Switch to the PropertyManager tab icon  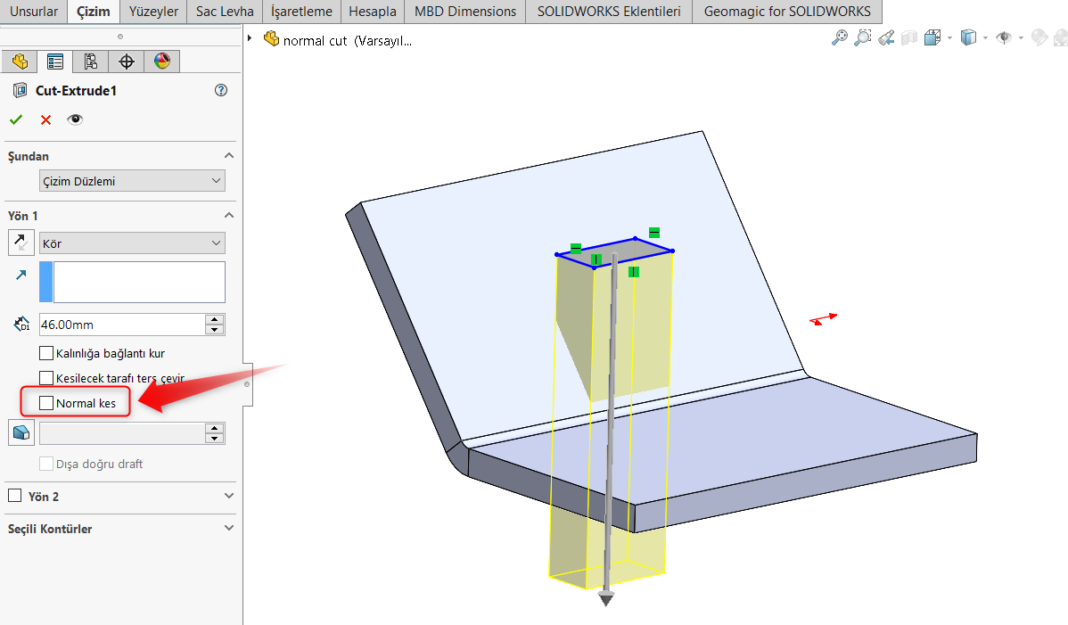[x=55, y=61]
